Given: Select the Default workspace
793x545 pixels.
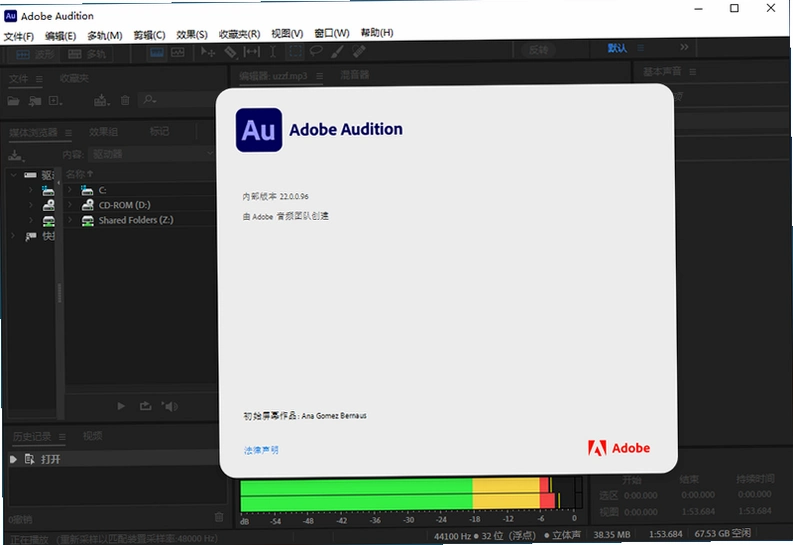Looking at the screenshot, I should [x=617, y=48].
